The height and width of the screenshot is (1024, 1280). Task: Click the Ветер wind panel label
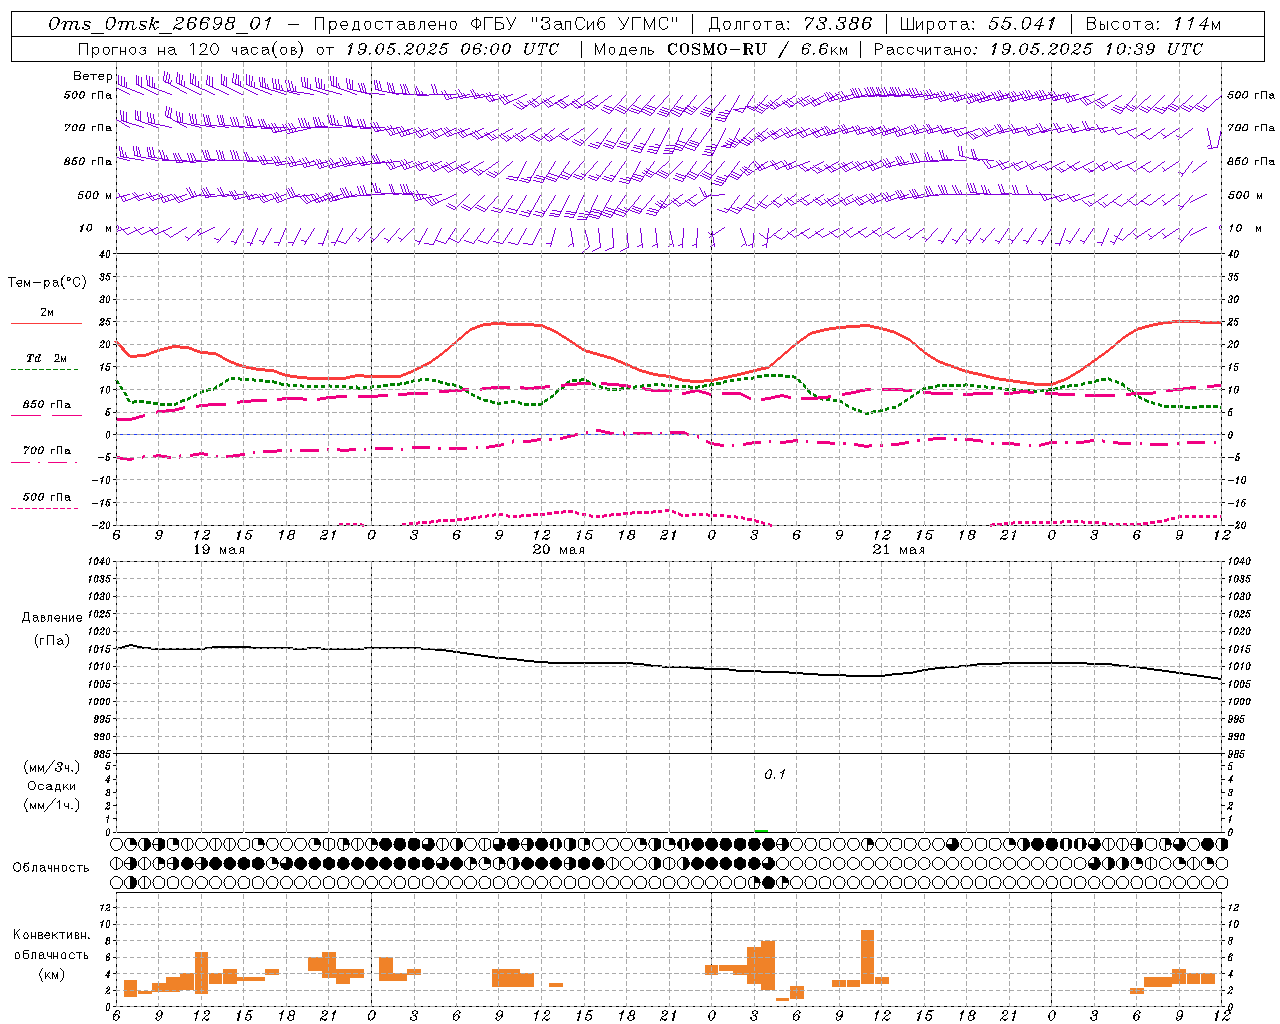coord(92,76)
